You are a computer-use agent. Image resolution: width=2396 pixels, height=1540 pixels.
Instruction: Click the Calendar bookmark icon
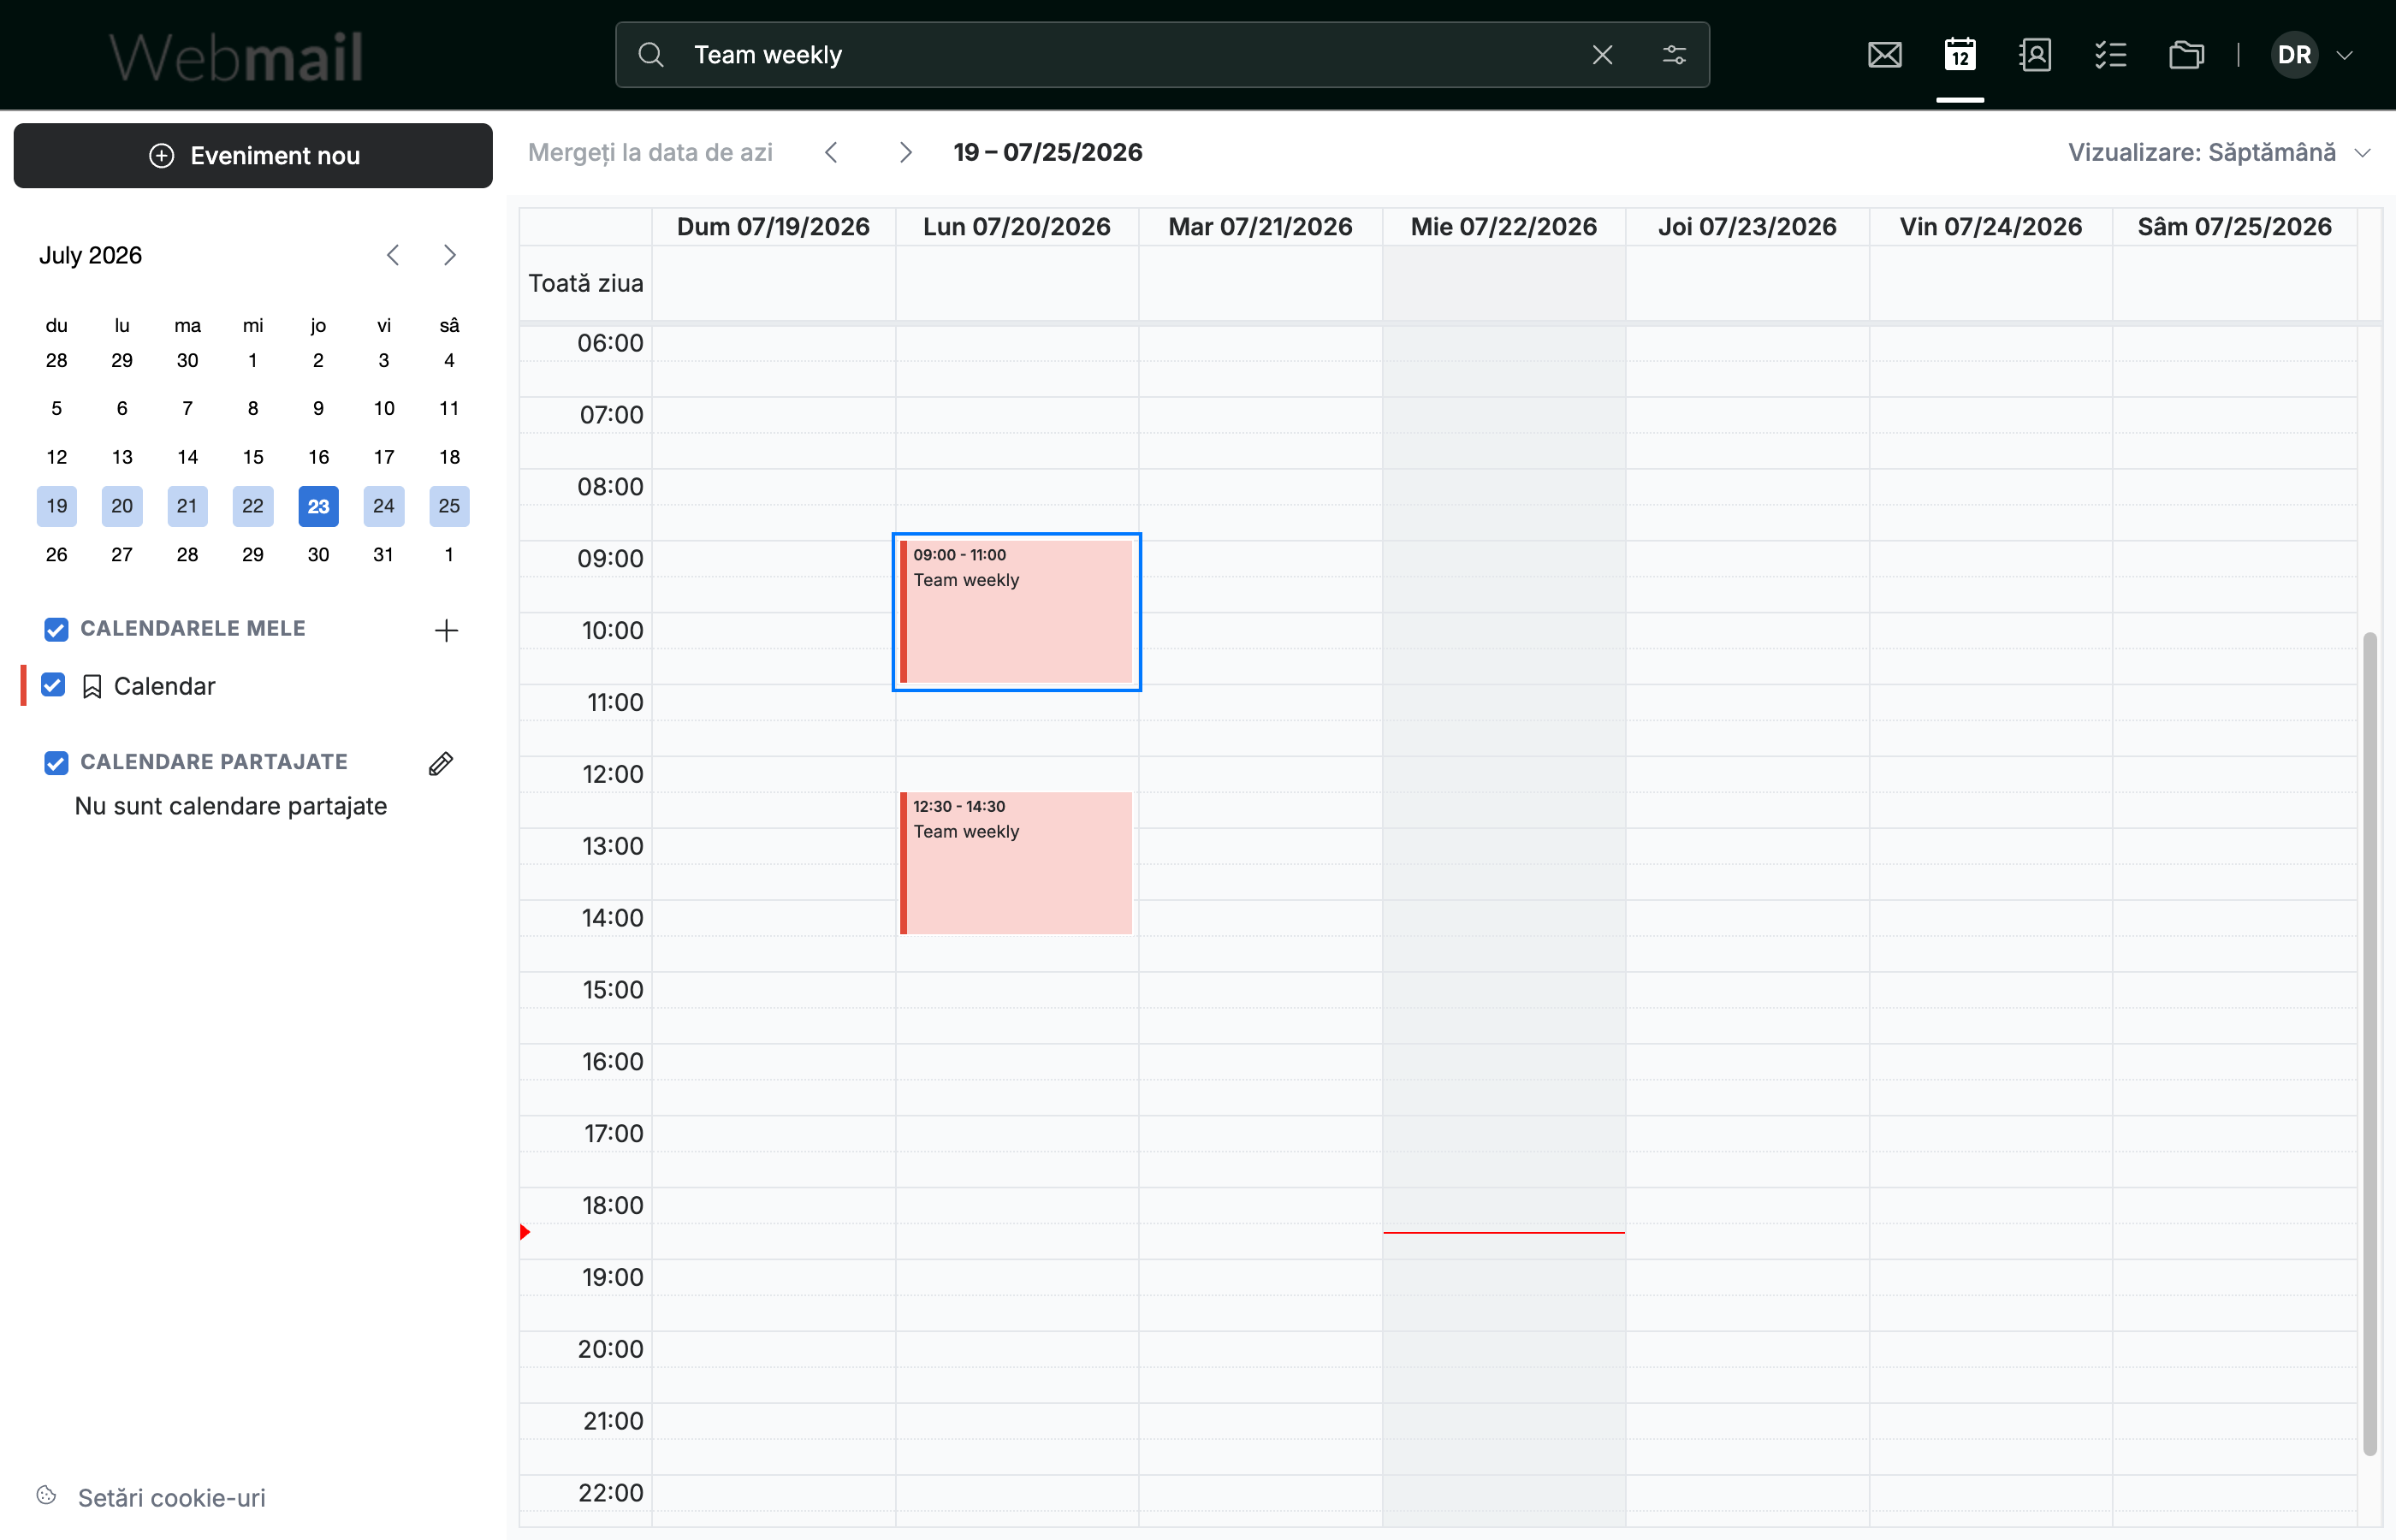(92, 686)
